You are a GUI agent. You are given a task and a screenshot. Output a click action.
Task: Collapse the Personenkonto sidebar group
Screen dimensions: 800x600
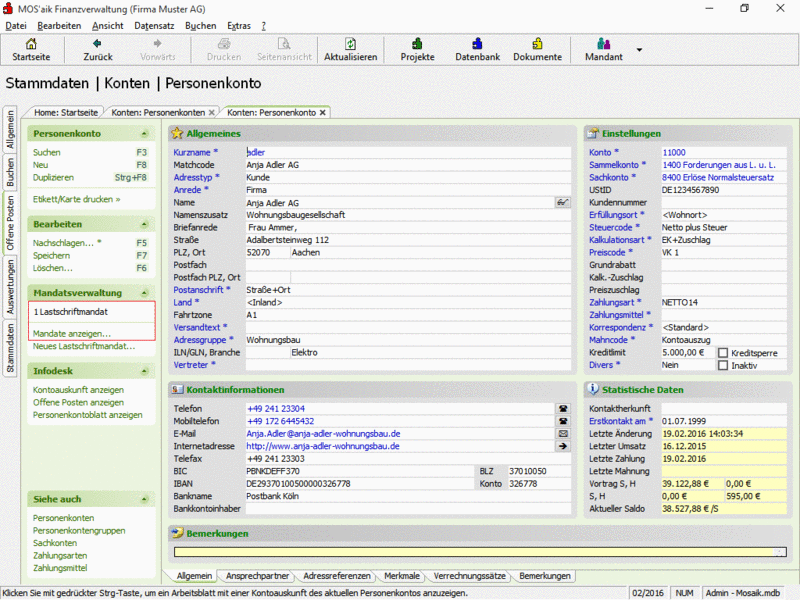(144, 134)
